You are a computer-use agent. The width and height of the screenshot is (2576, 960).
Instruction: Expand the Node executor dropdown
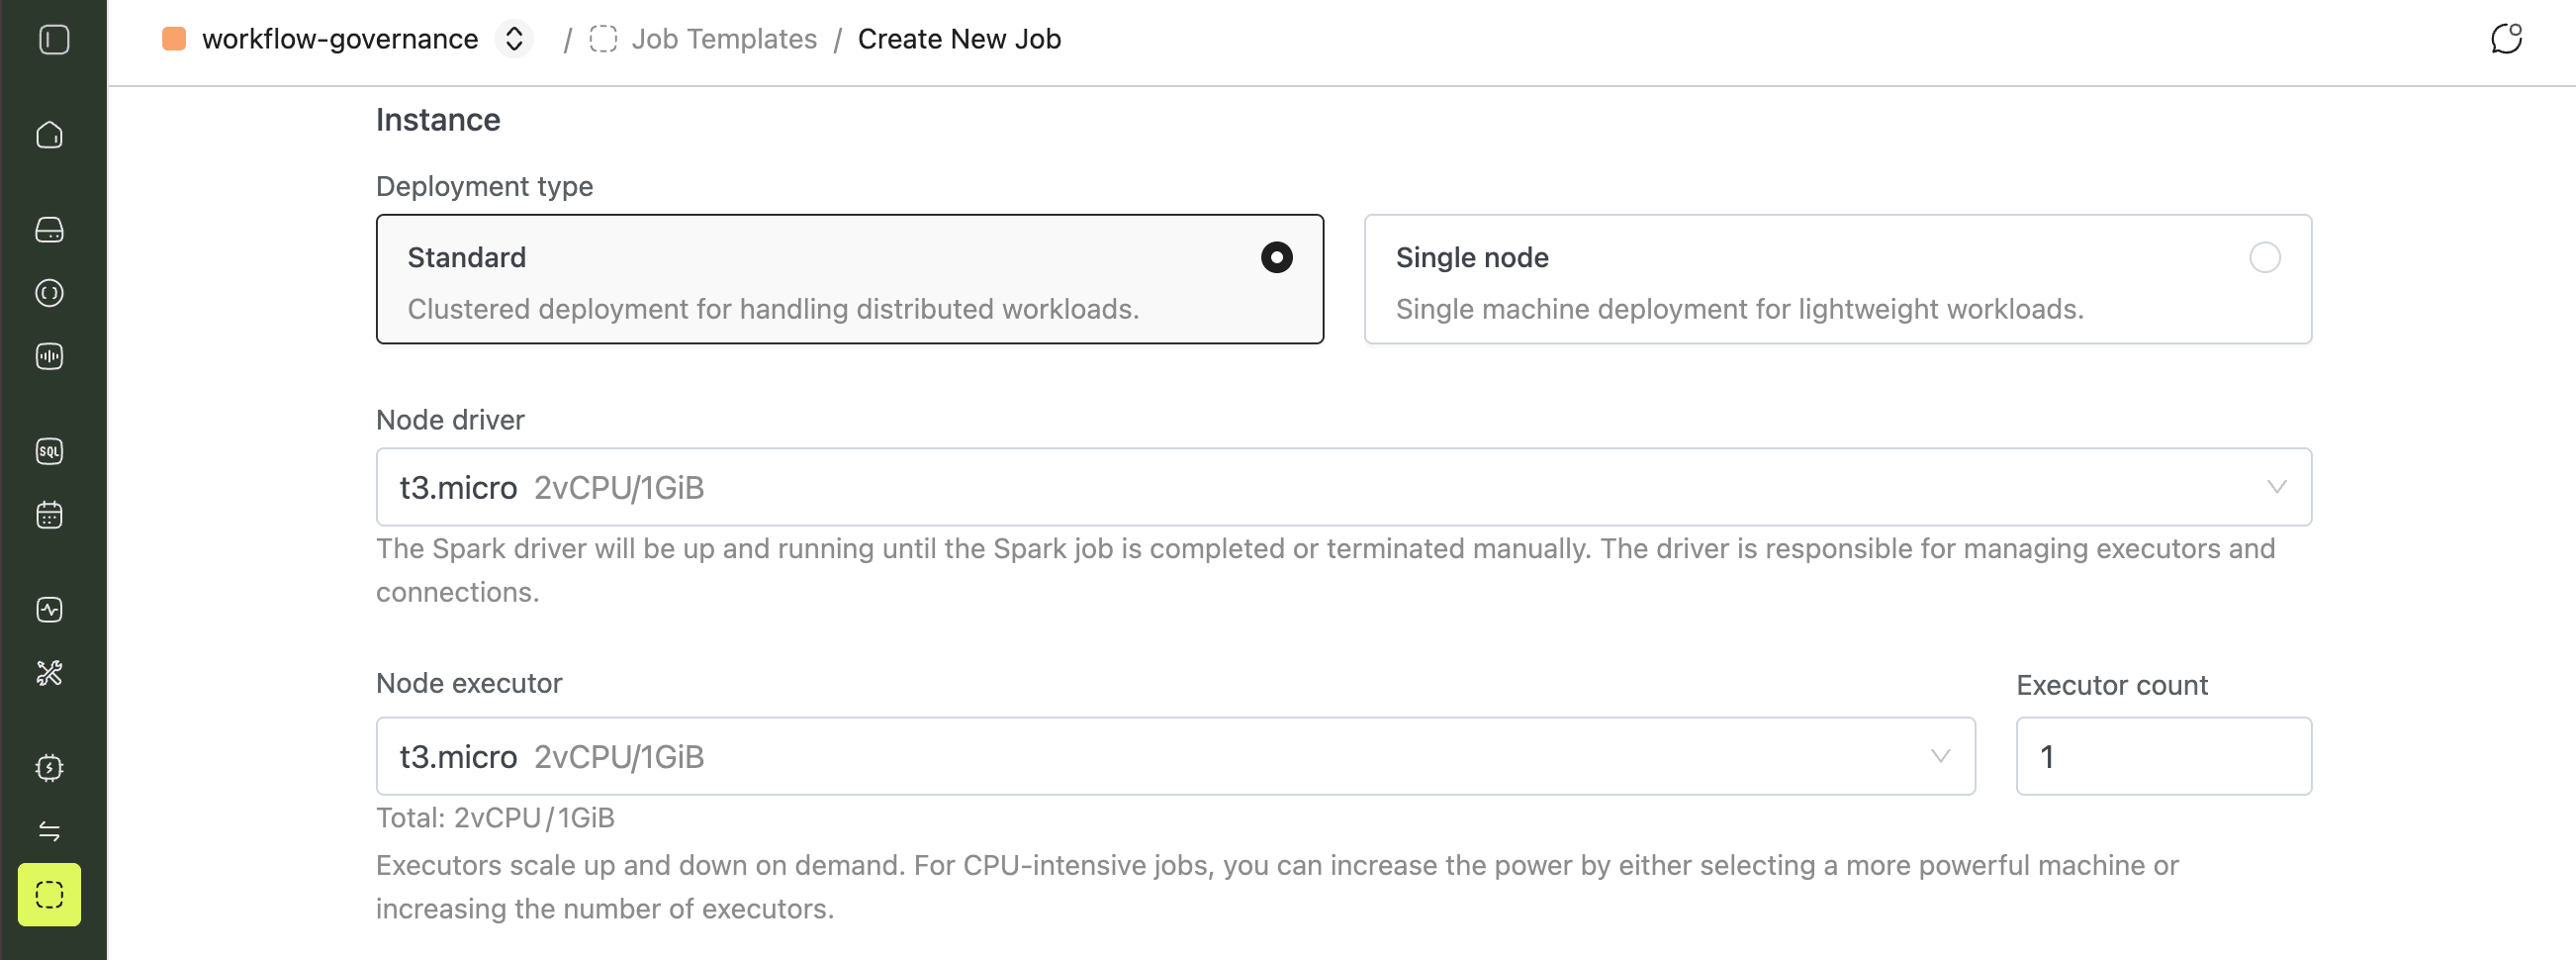click(x=1175, y=756)
